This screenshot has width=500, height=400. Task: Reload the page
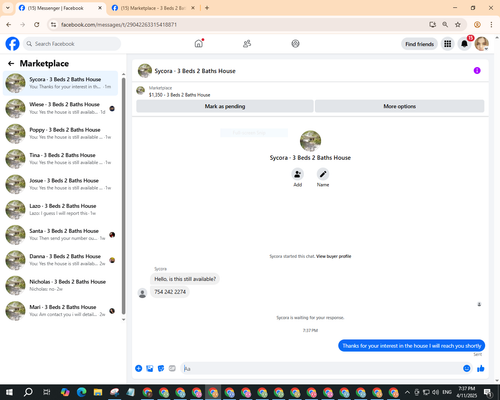(x=37, y=25)
